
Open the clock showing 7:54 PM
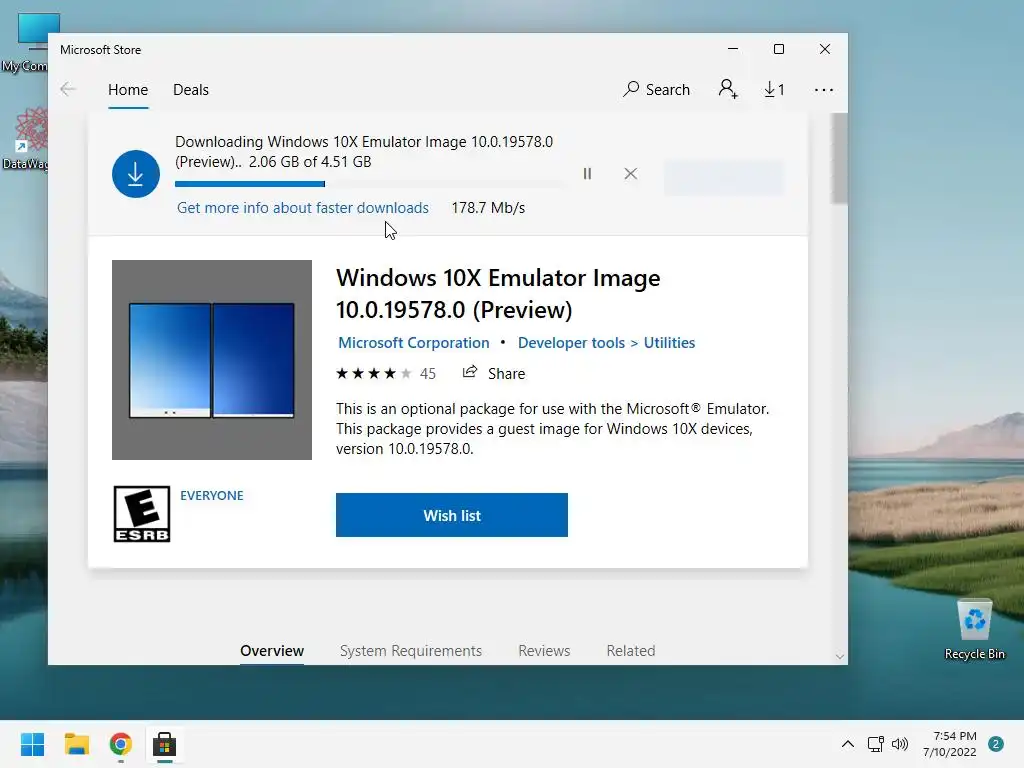pos(950,744)
